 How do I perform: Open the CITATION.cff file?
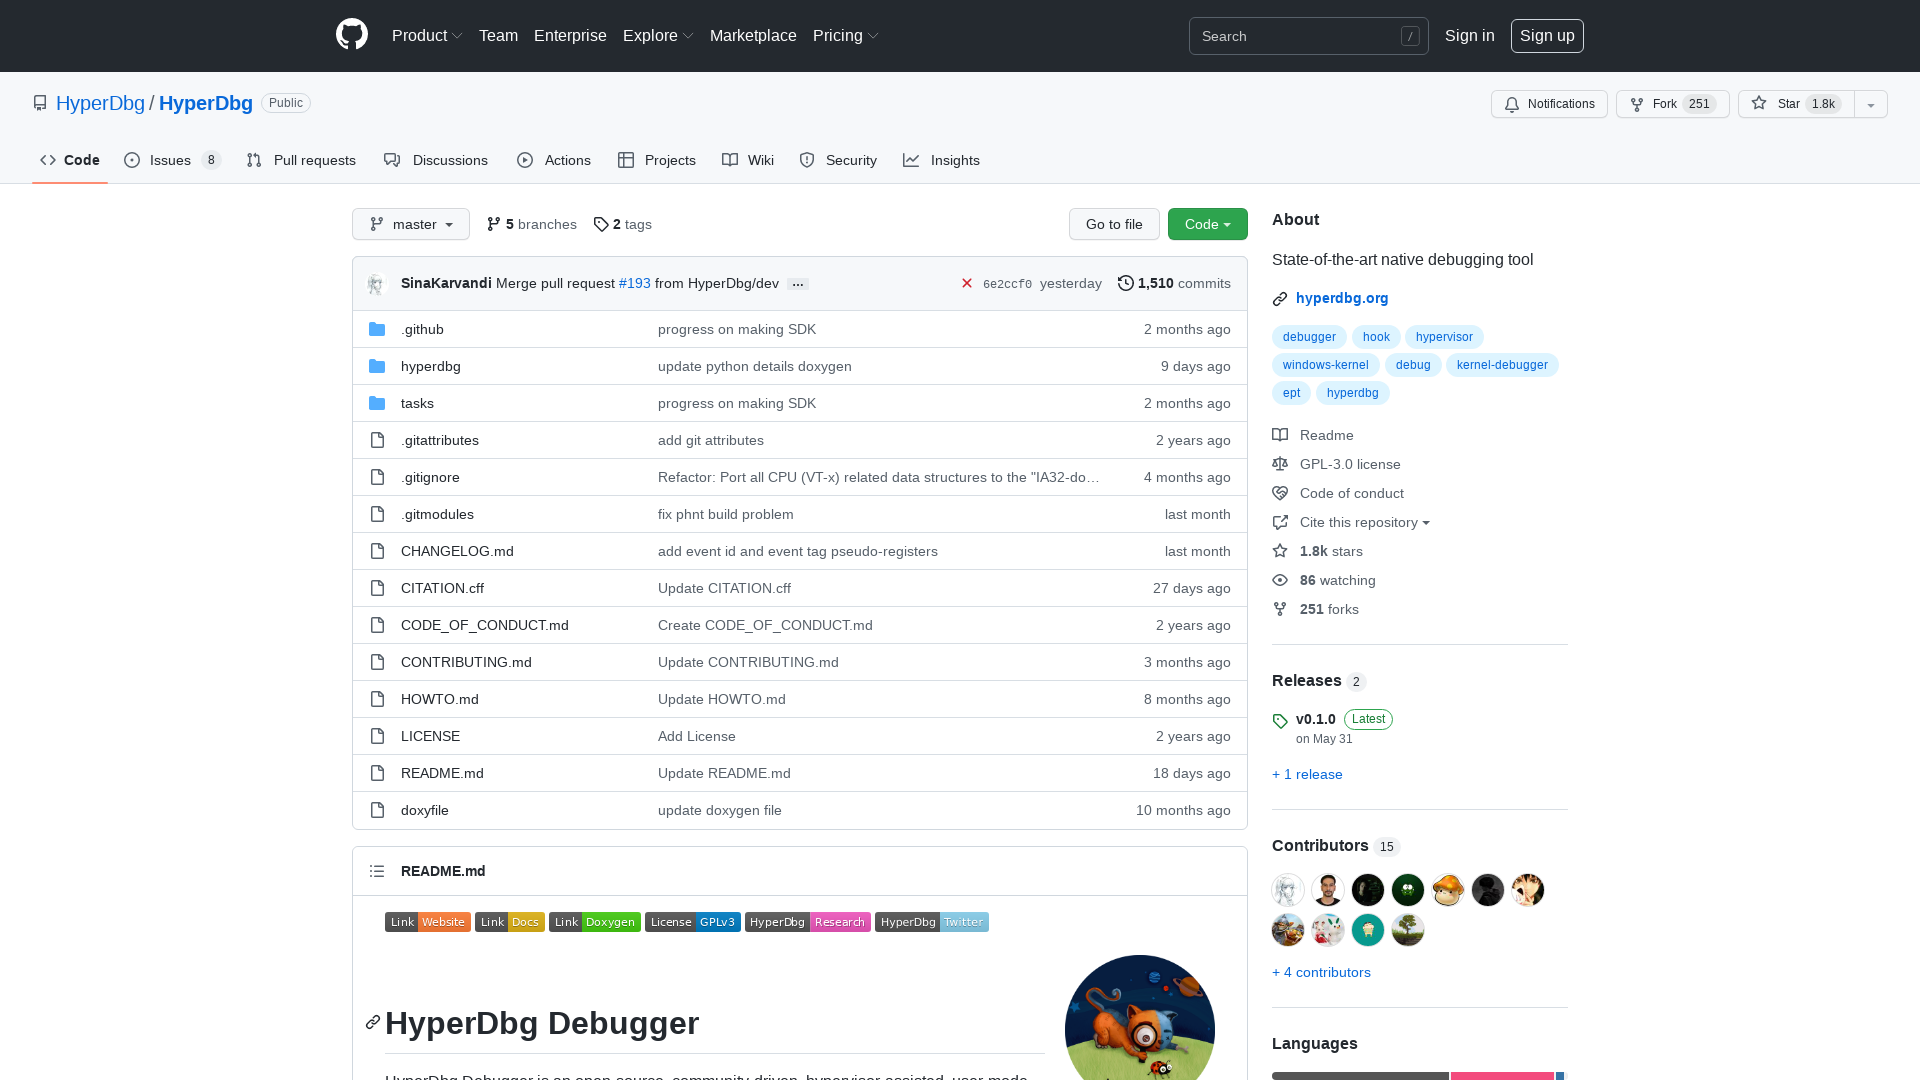click(x=442, y=588)
